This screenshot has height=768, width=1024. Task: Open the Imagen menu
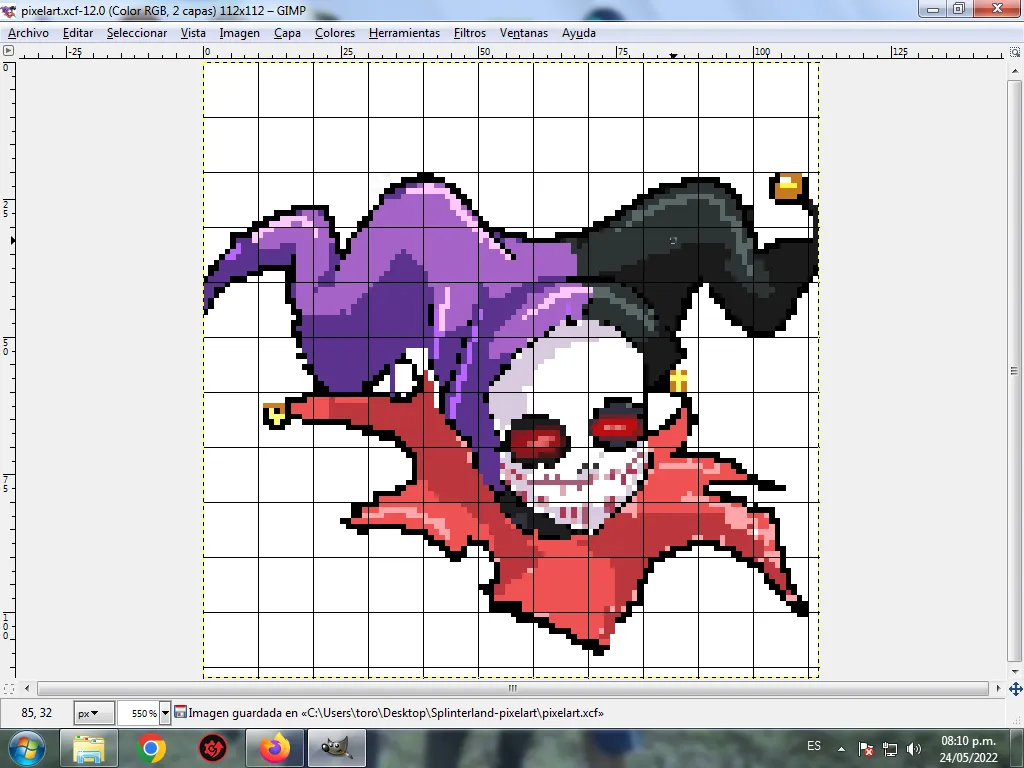[x=239, y=33]
